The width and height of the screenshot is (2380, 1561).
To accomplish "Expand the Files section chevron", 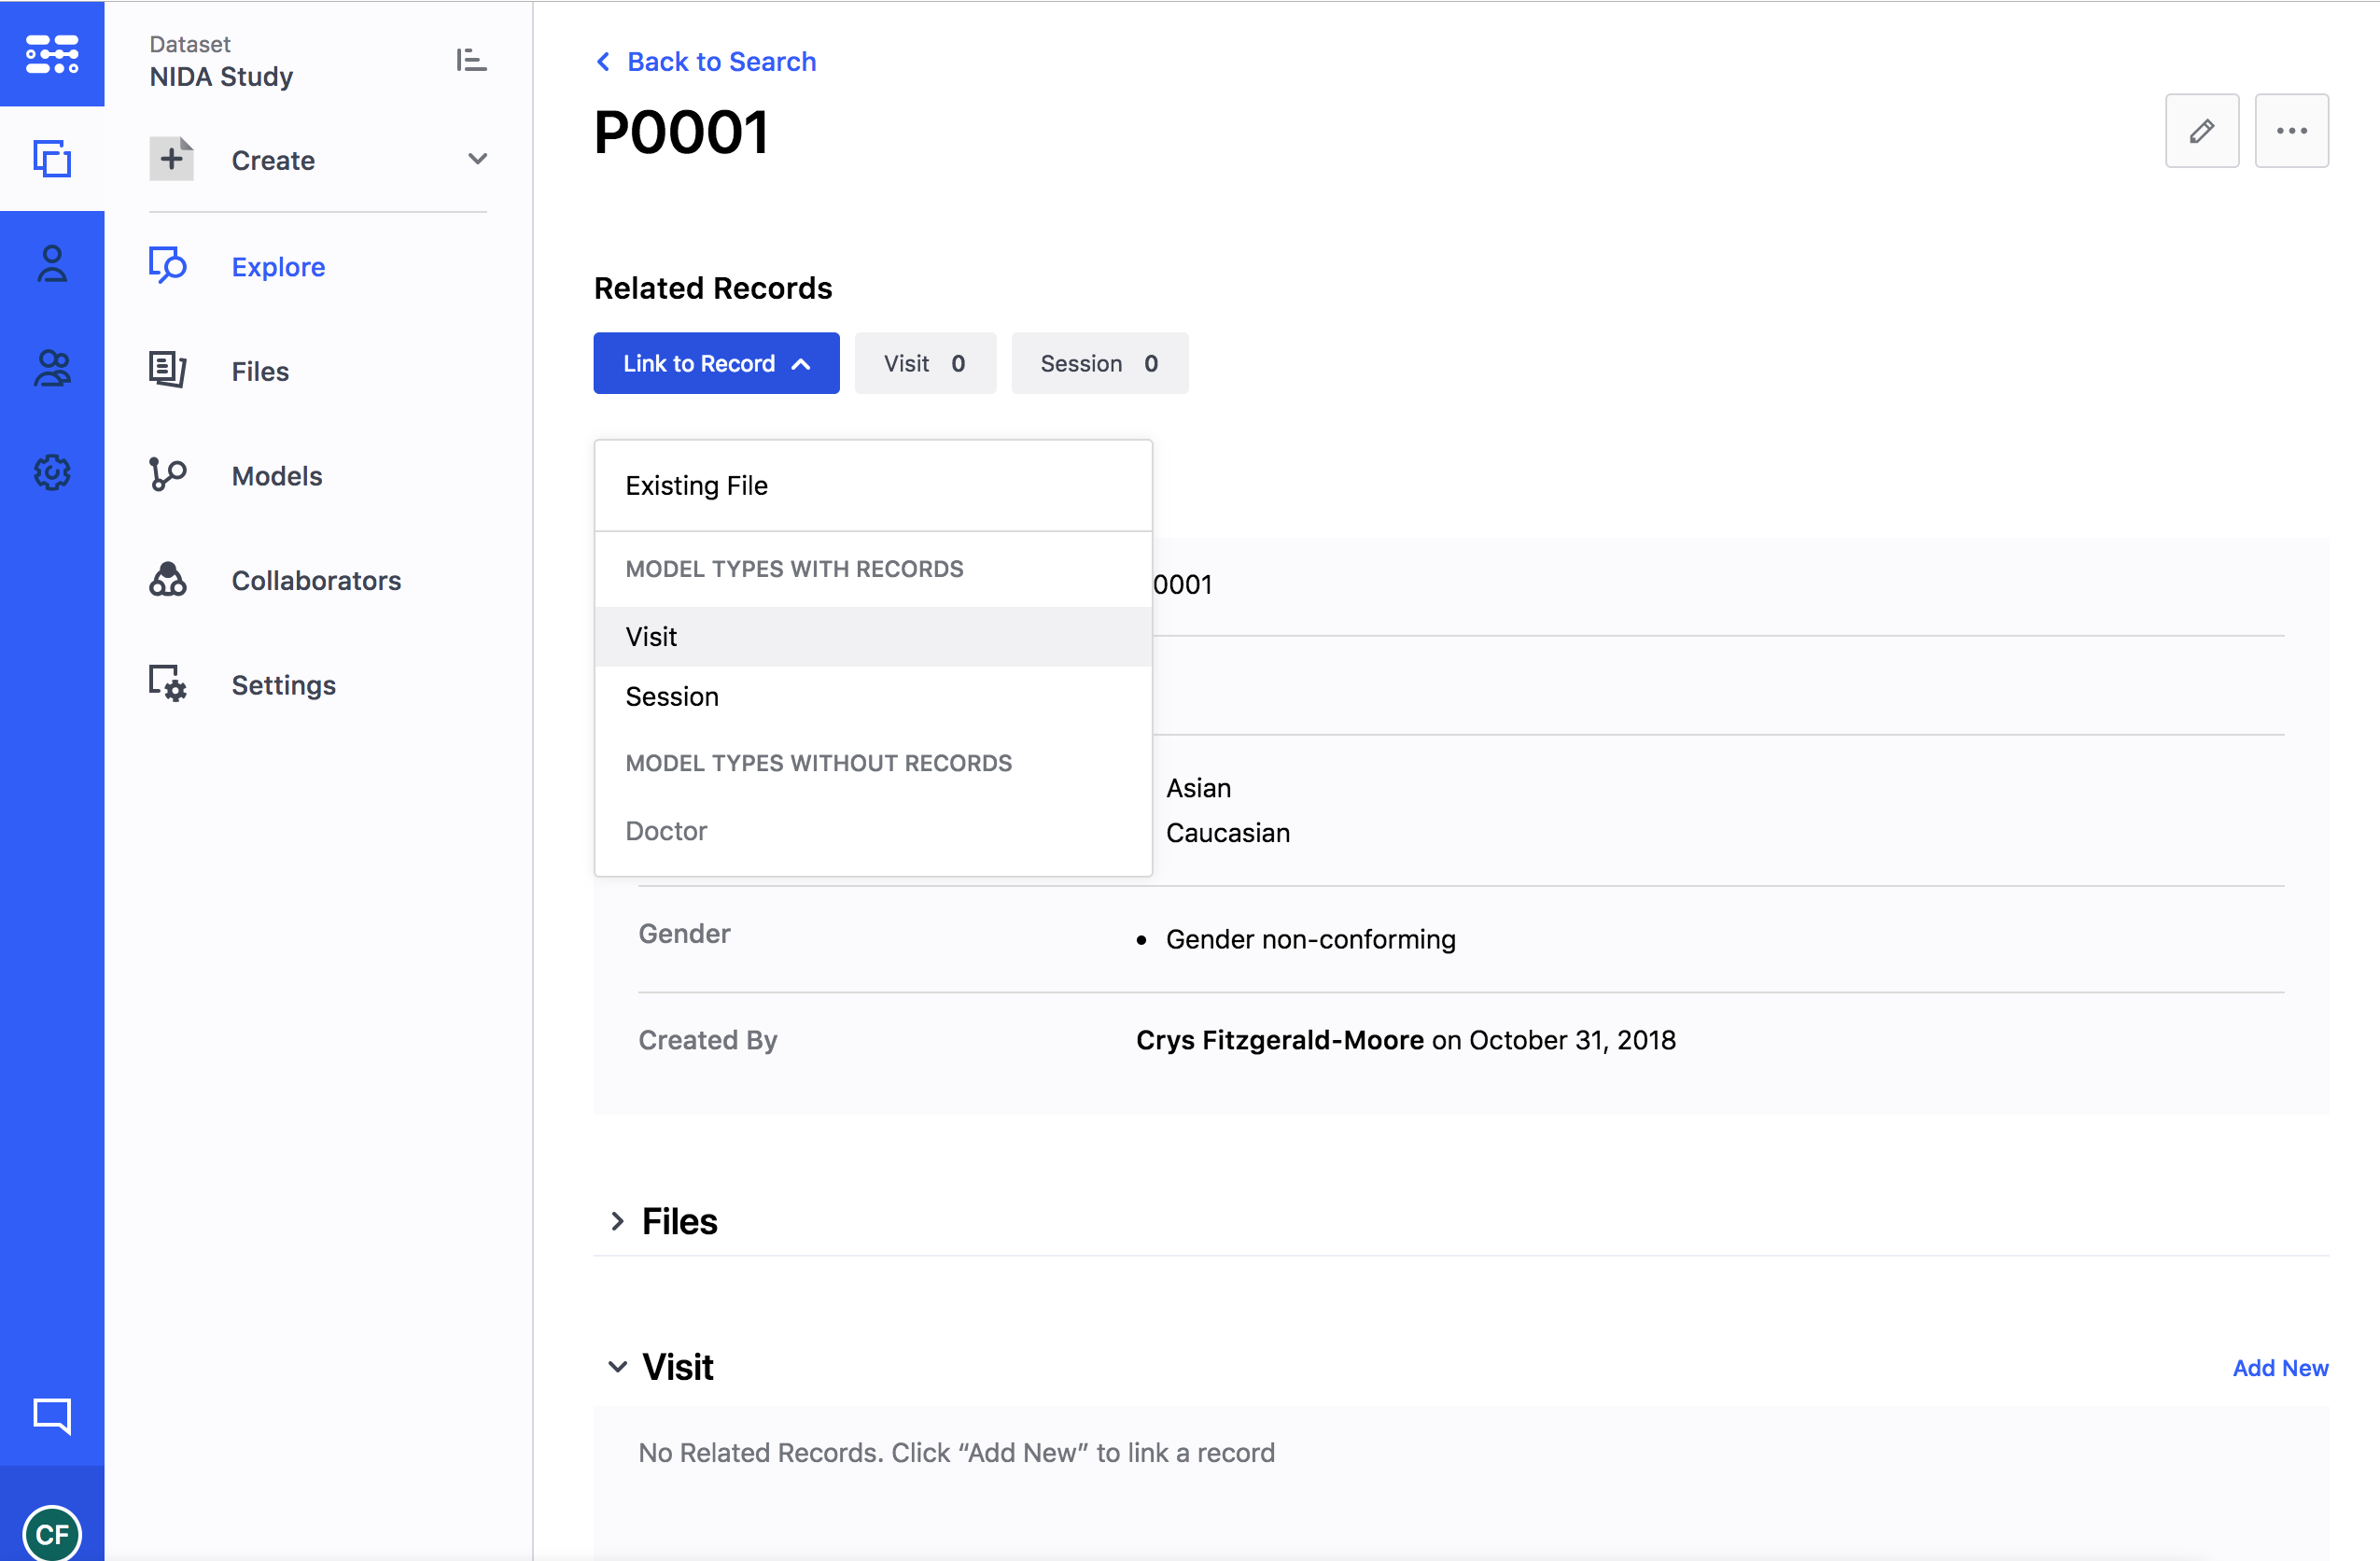I will pos(617,1221).
